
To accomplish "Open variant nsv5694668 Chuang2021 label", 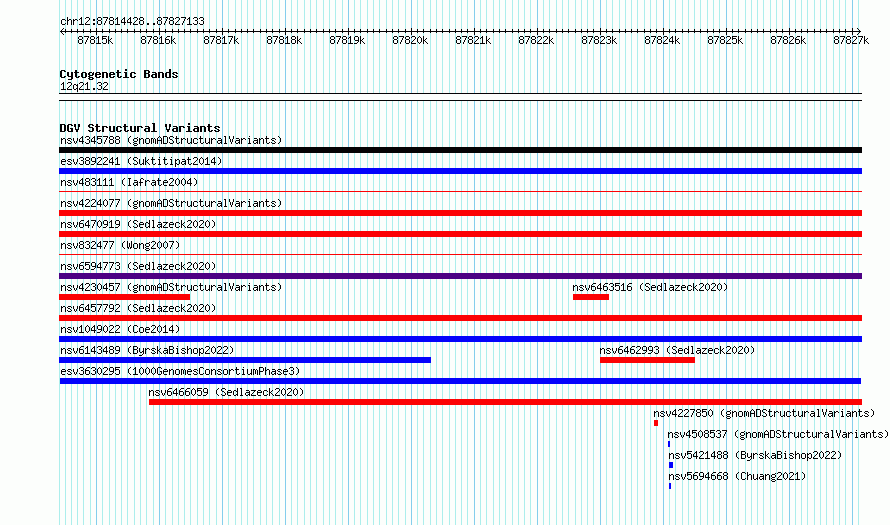I will (737, 476).
